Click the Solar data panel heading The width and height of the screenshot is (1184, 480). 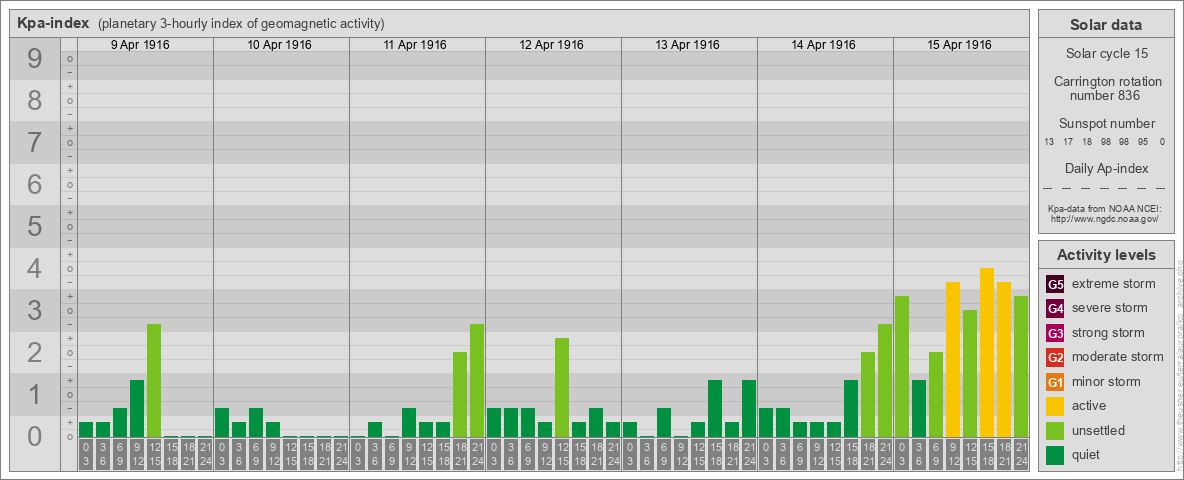(1105, 25)
